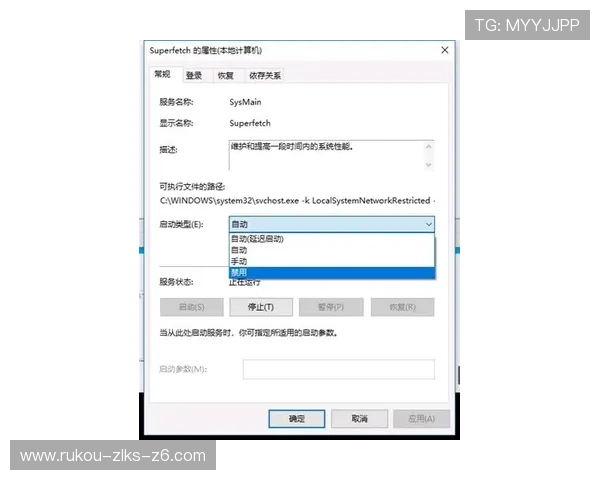The height and width of the screenshot is (480, 600).
Task: Confirm with the 确定 button
Action: [x=297, y=419]
